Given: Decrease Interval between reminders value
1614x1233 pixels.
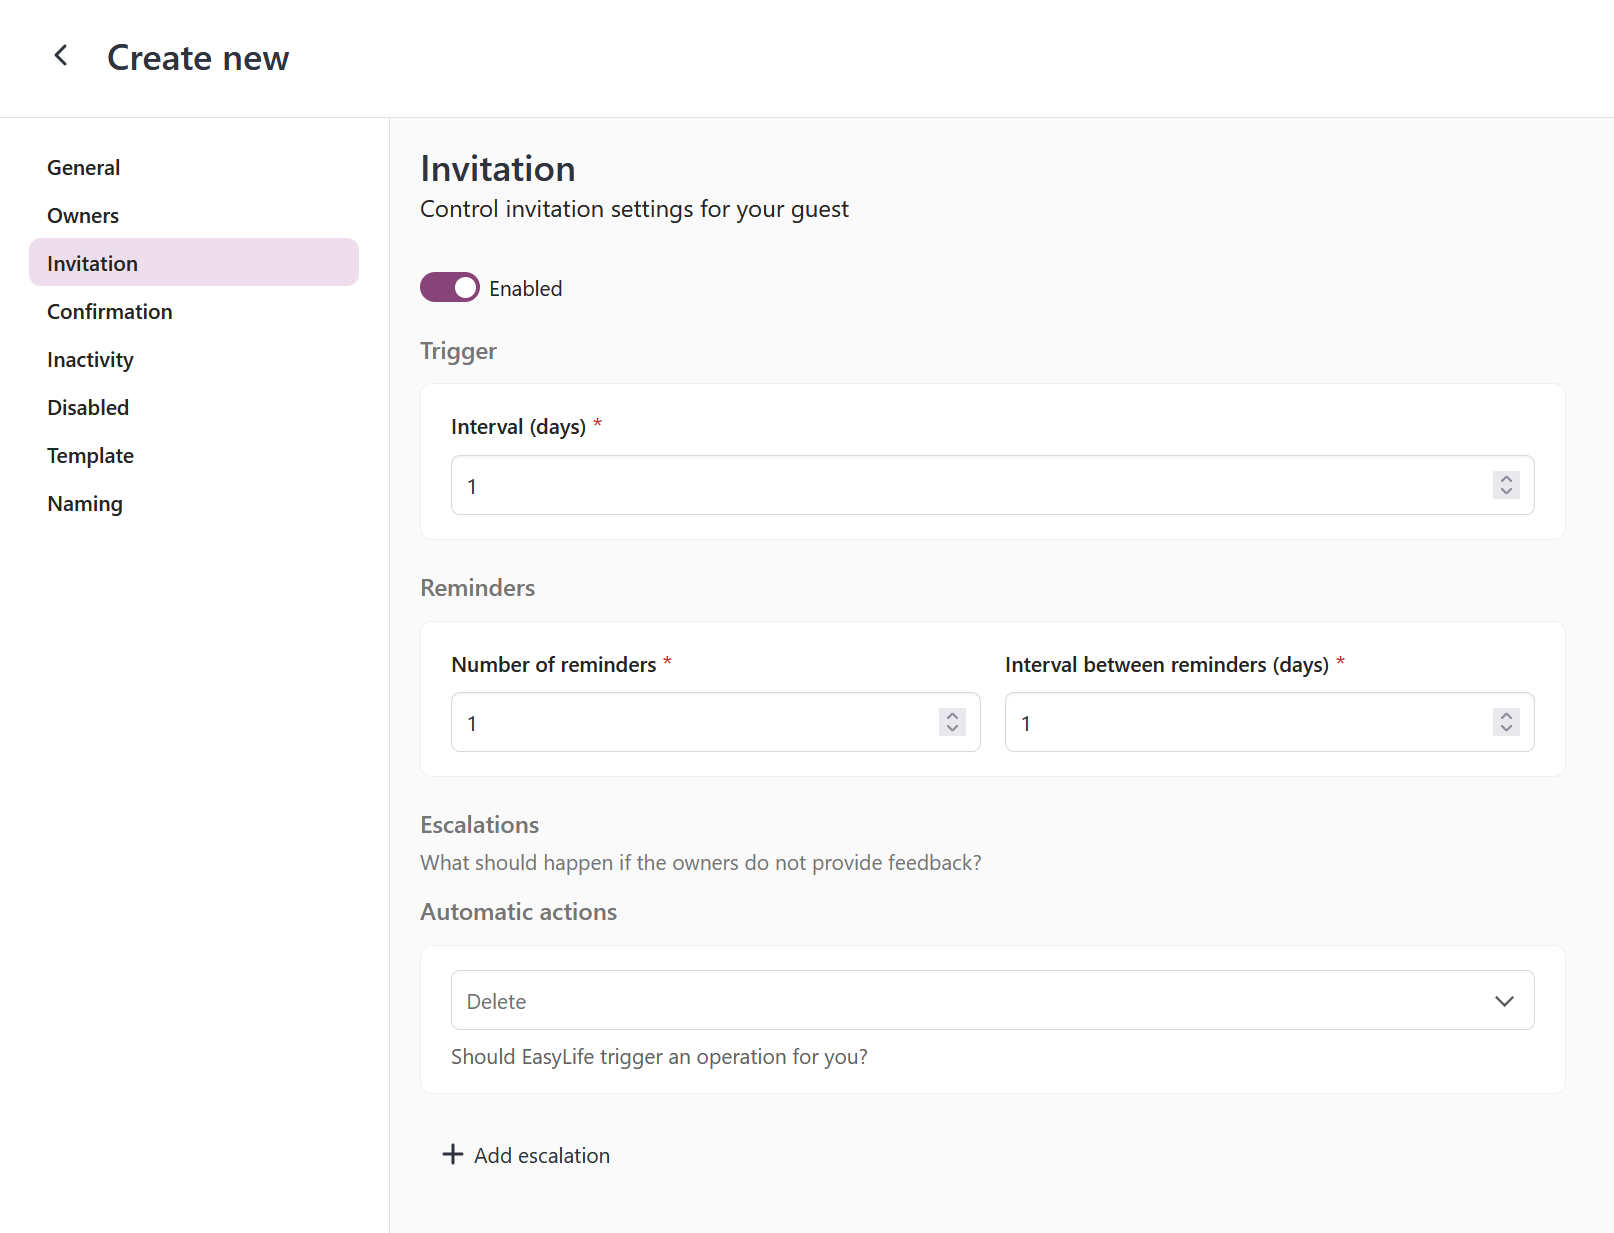Looking at the screenshot, I should [1506, 729].
